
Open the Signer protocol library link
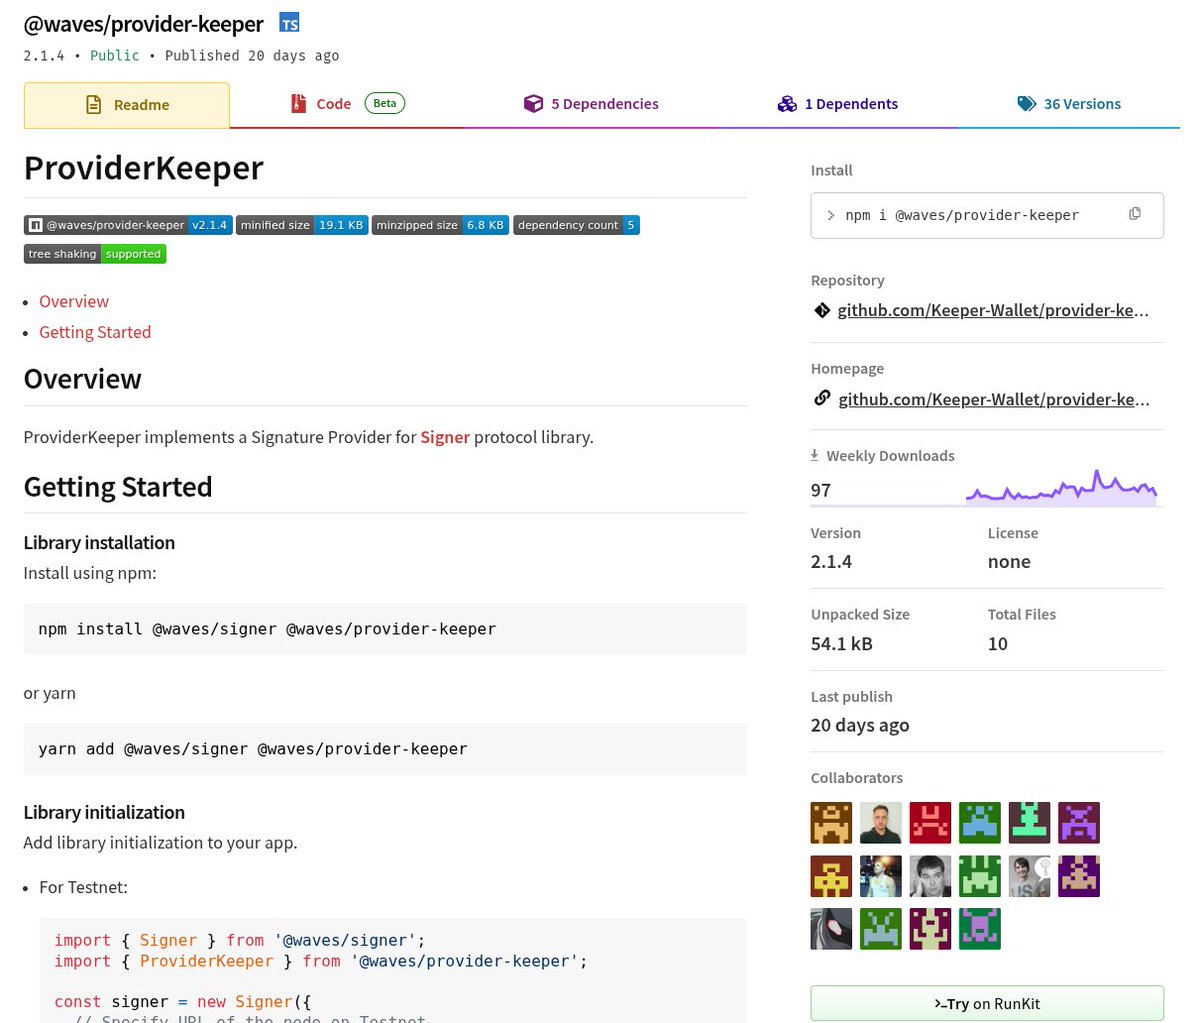[445, 437]
